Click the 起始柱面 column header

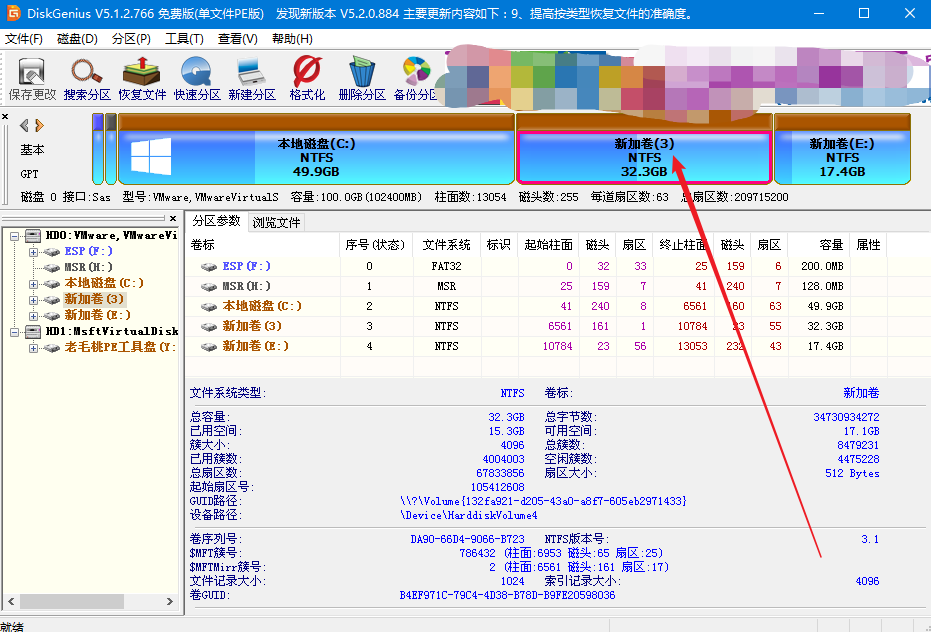(549, 245)
